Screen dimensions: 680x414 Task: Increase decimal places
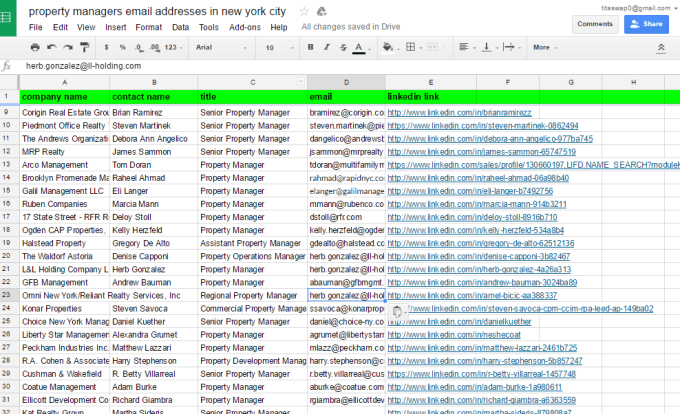click(155, 48)
